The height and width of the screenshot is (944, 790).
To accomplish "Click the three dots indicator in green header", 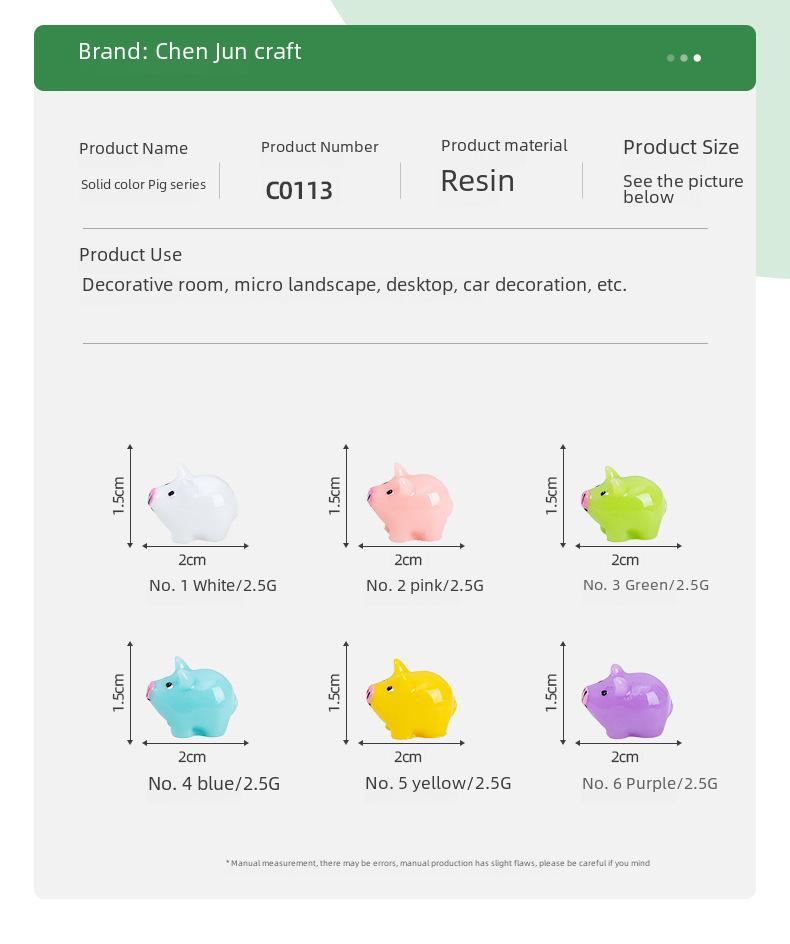I will [x=684, y=58].
